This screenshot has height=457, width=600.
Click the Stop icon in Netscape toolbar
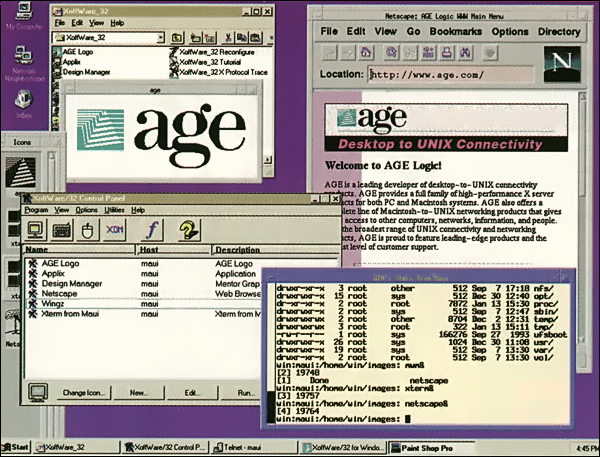click(x=490, y=53)
